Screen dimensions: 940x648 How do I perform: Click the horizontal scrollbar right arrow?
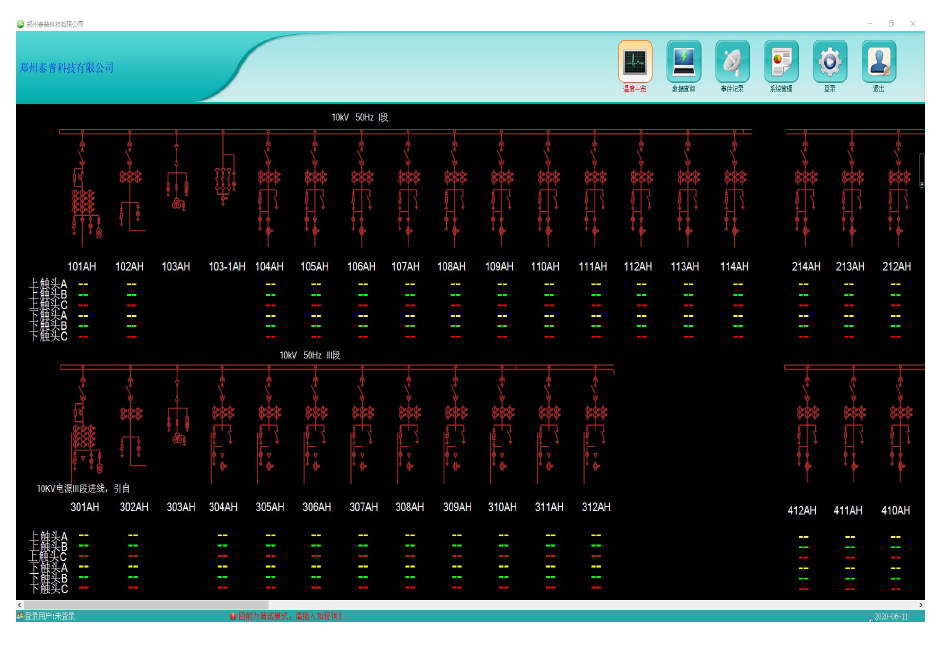[920, 605]
